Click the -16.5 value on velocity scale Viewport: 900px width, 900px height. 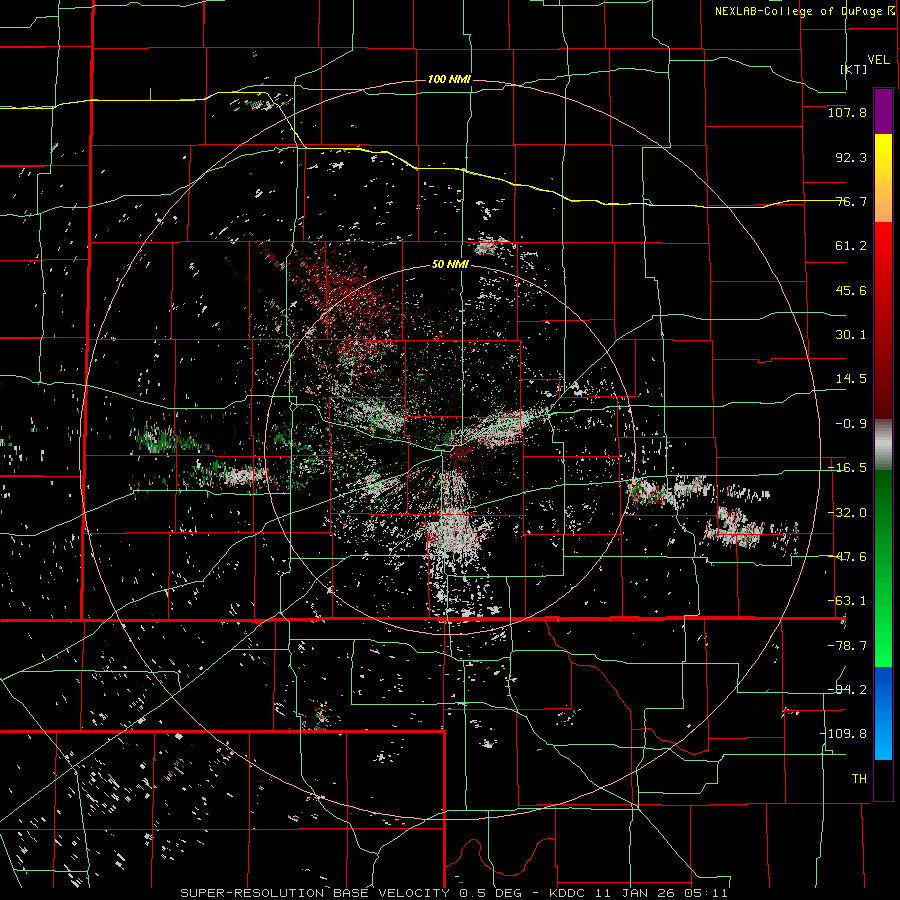pyautogui.click(x=847, y=468)
